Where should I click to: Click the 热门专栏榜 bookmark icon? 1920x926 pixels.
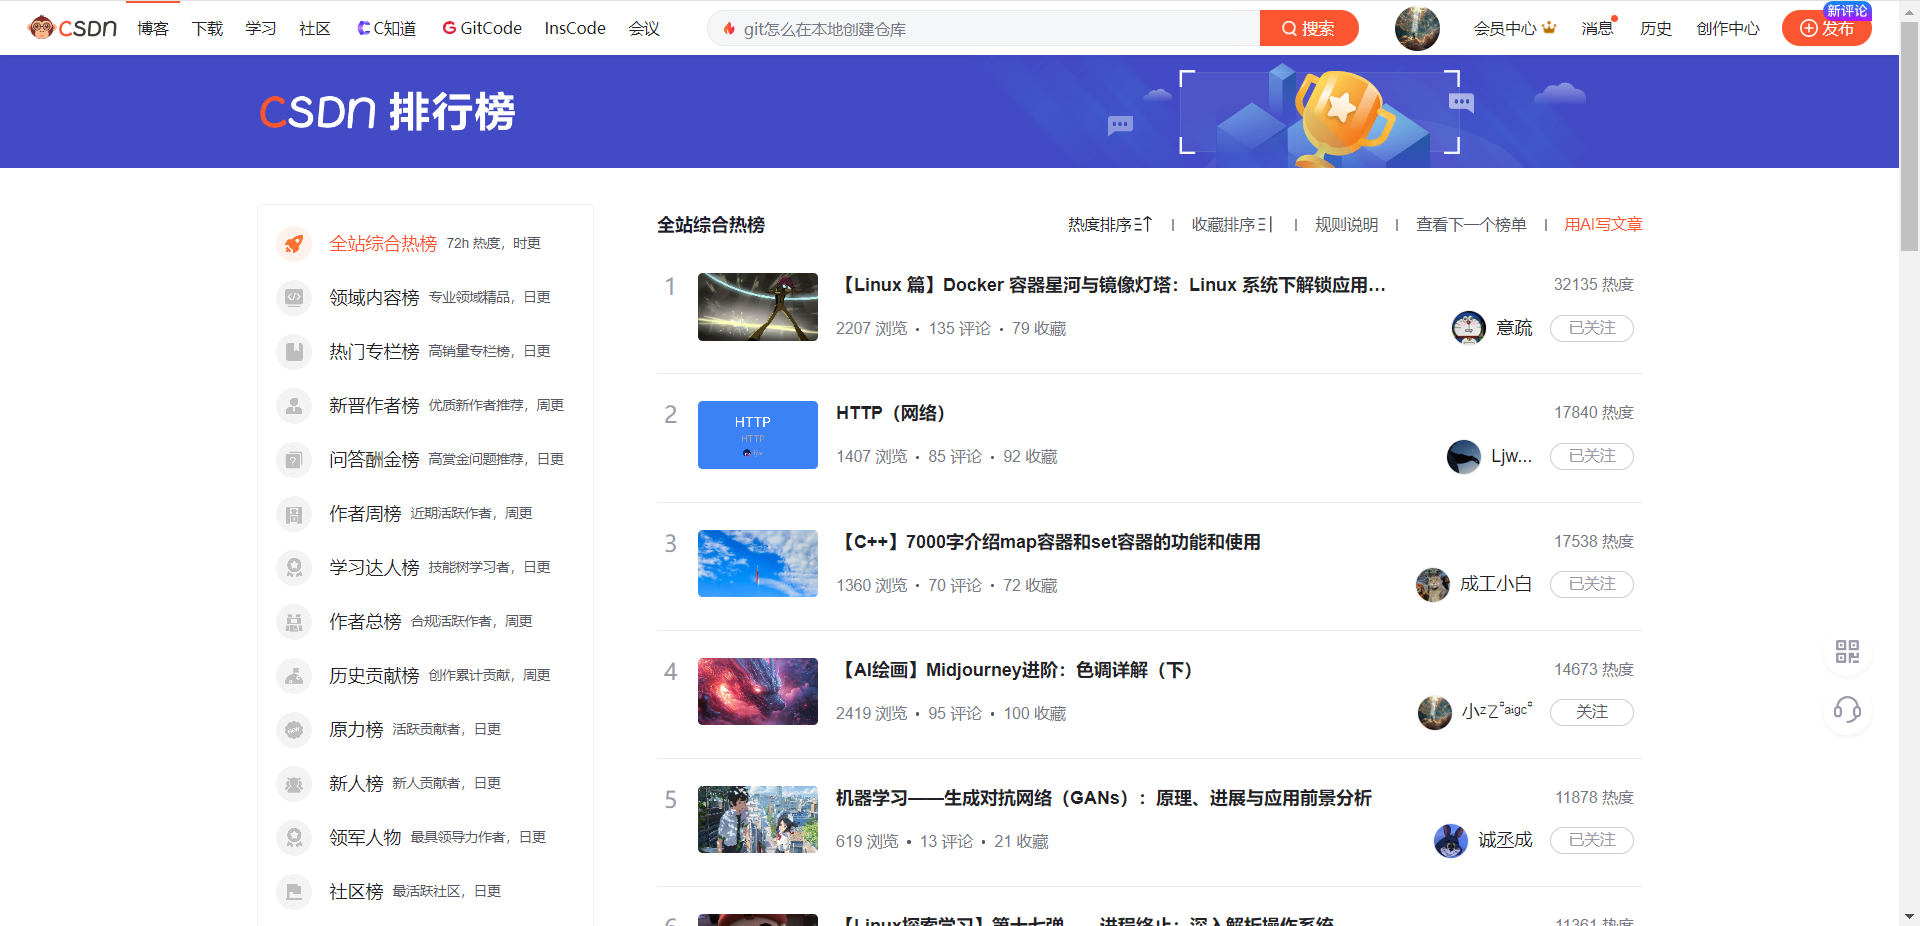coord(294,352)
